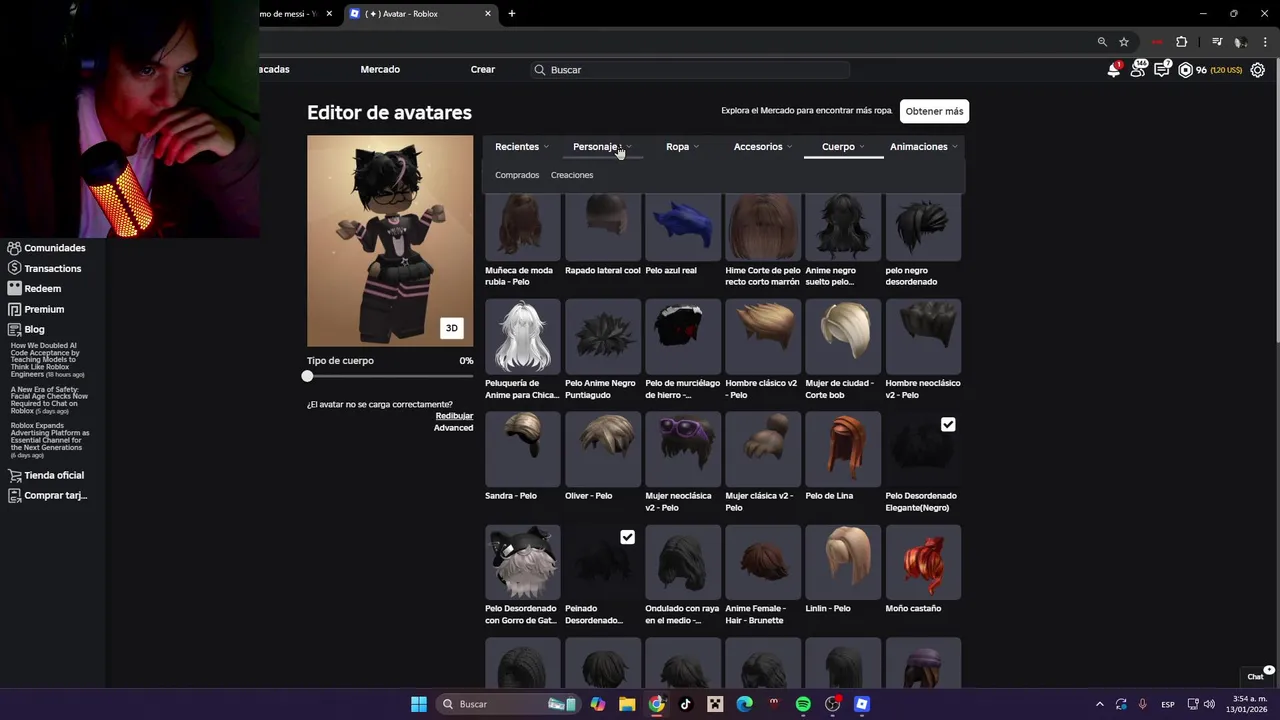Show hidden system tray icons
1280x720 pixels.
[1099, 704]
